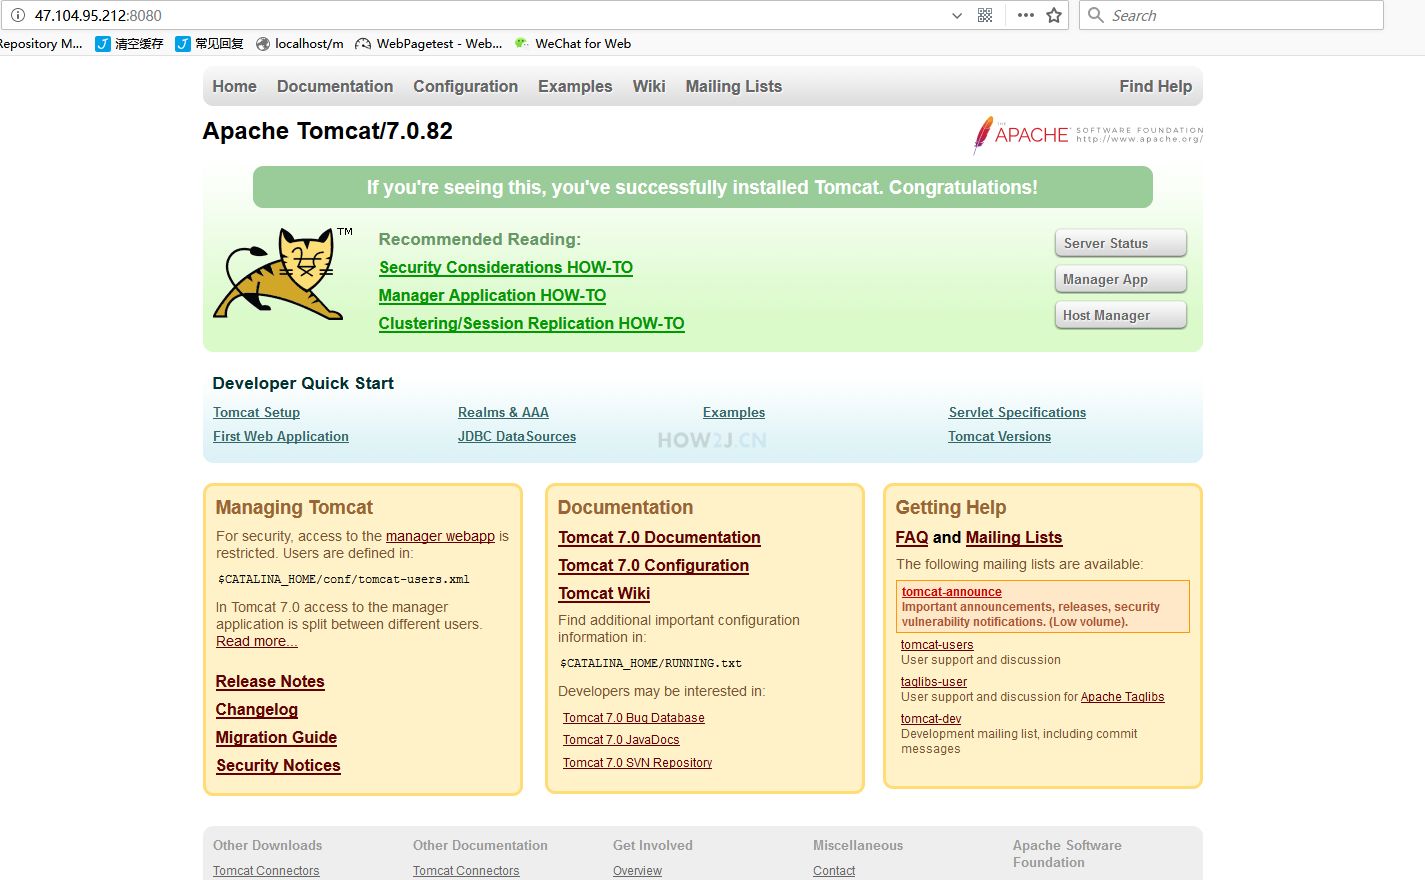This screenshot has width=1425, height=880.
Task: Open Wiki in the top navigation bar
Action: [x=649, y=87]
